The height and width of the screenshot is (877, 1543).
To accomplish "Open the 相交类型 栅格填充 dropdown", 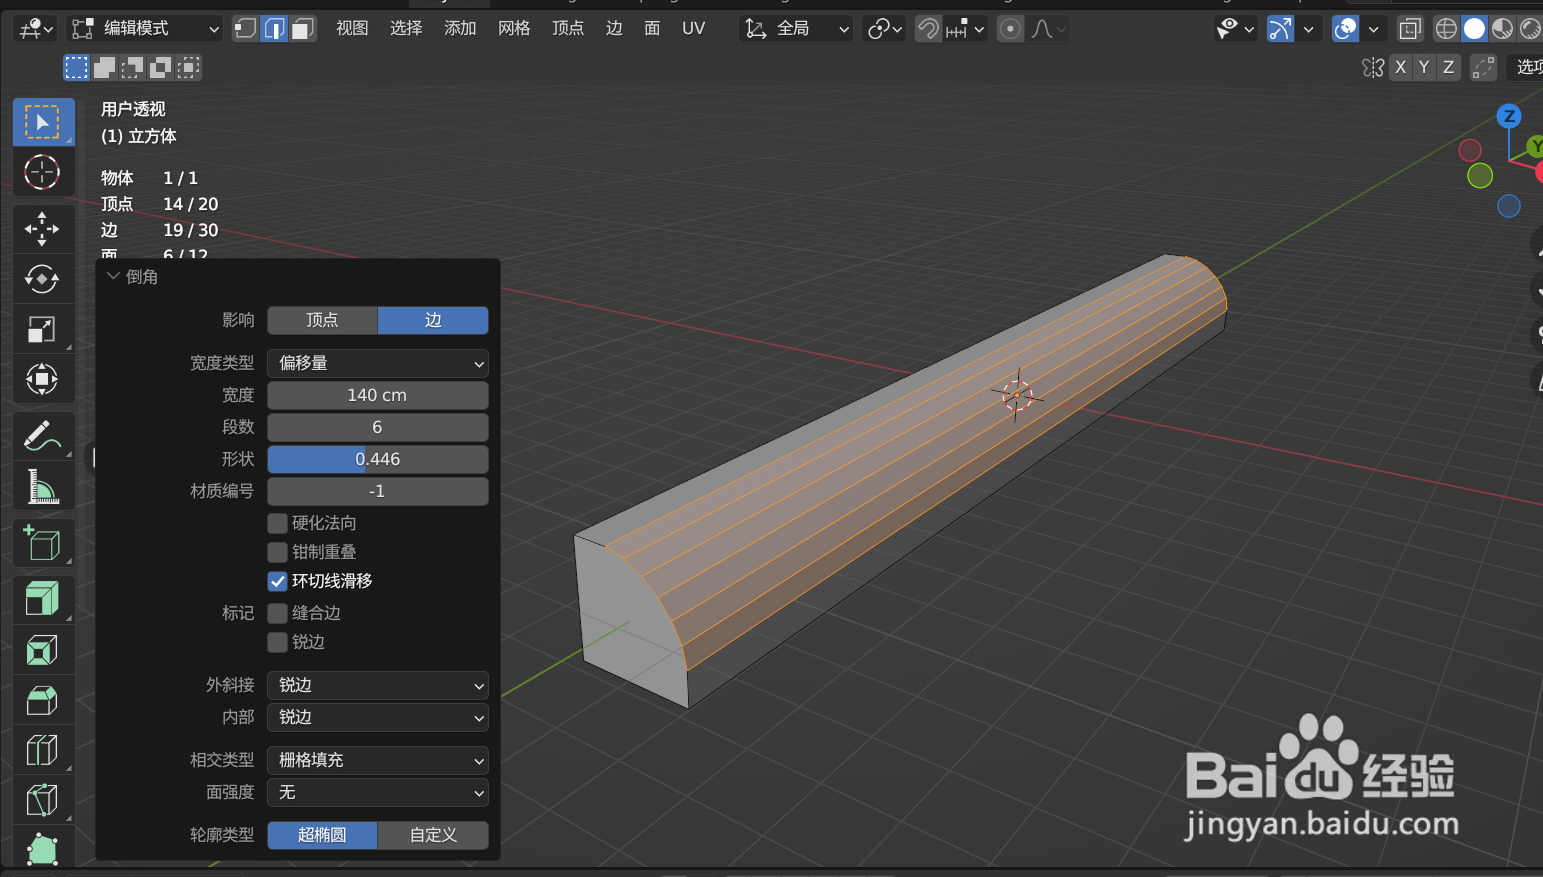I will coord(378,760).
